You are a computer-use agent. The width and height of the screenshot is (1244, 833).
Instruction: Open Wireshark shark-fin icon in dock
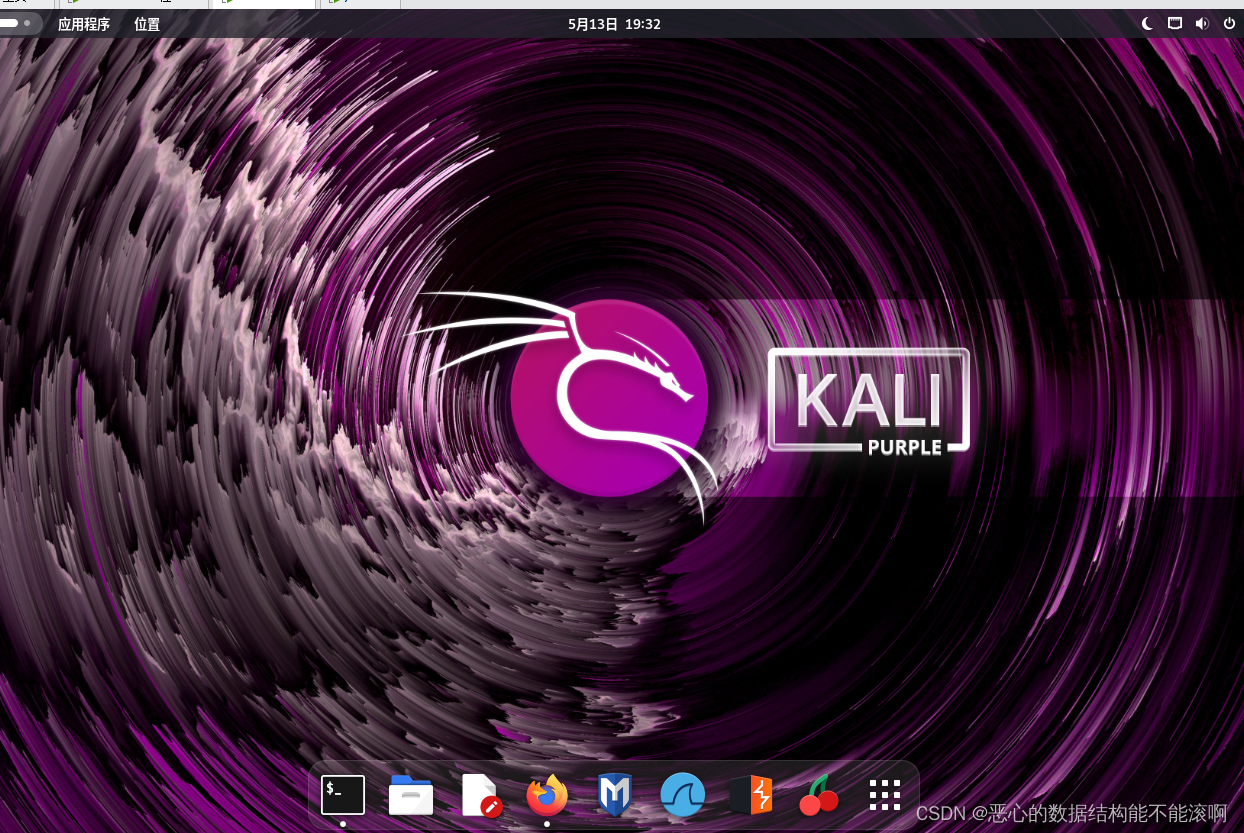[x=683, y=795]
